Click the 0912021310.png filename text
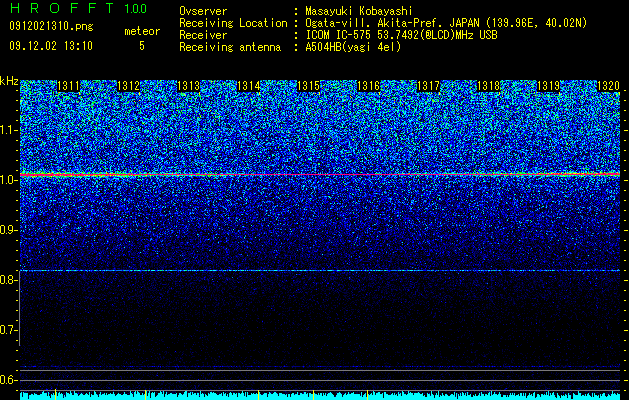Screen dimensions: 629x400 pyautogui.click(x=51, y=27)
